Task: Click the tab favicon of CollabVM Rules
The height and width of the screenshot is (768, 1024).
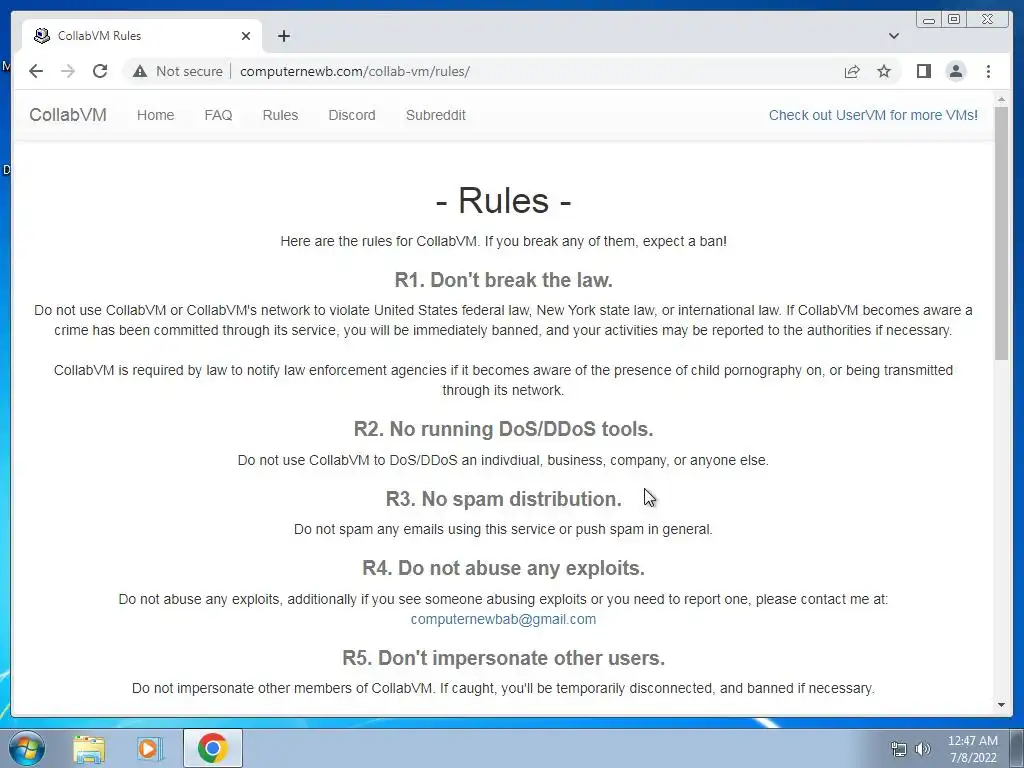Action: point(42,36)
